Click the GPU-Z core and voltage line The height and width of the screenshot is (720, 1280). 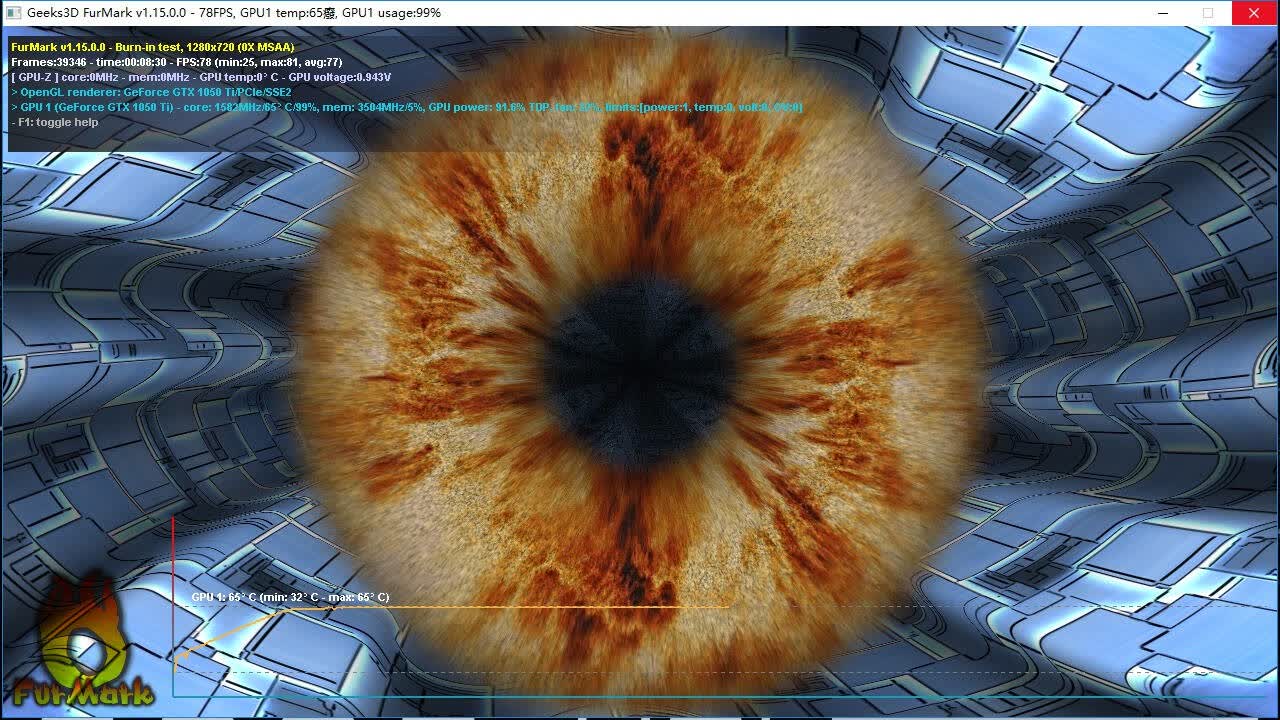point(200,77)
